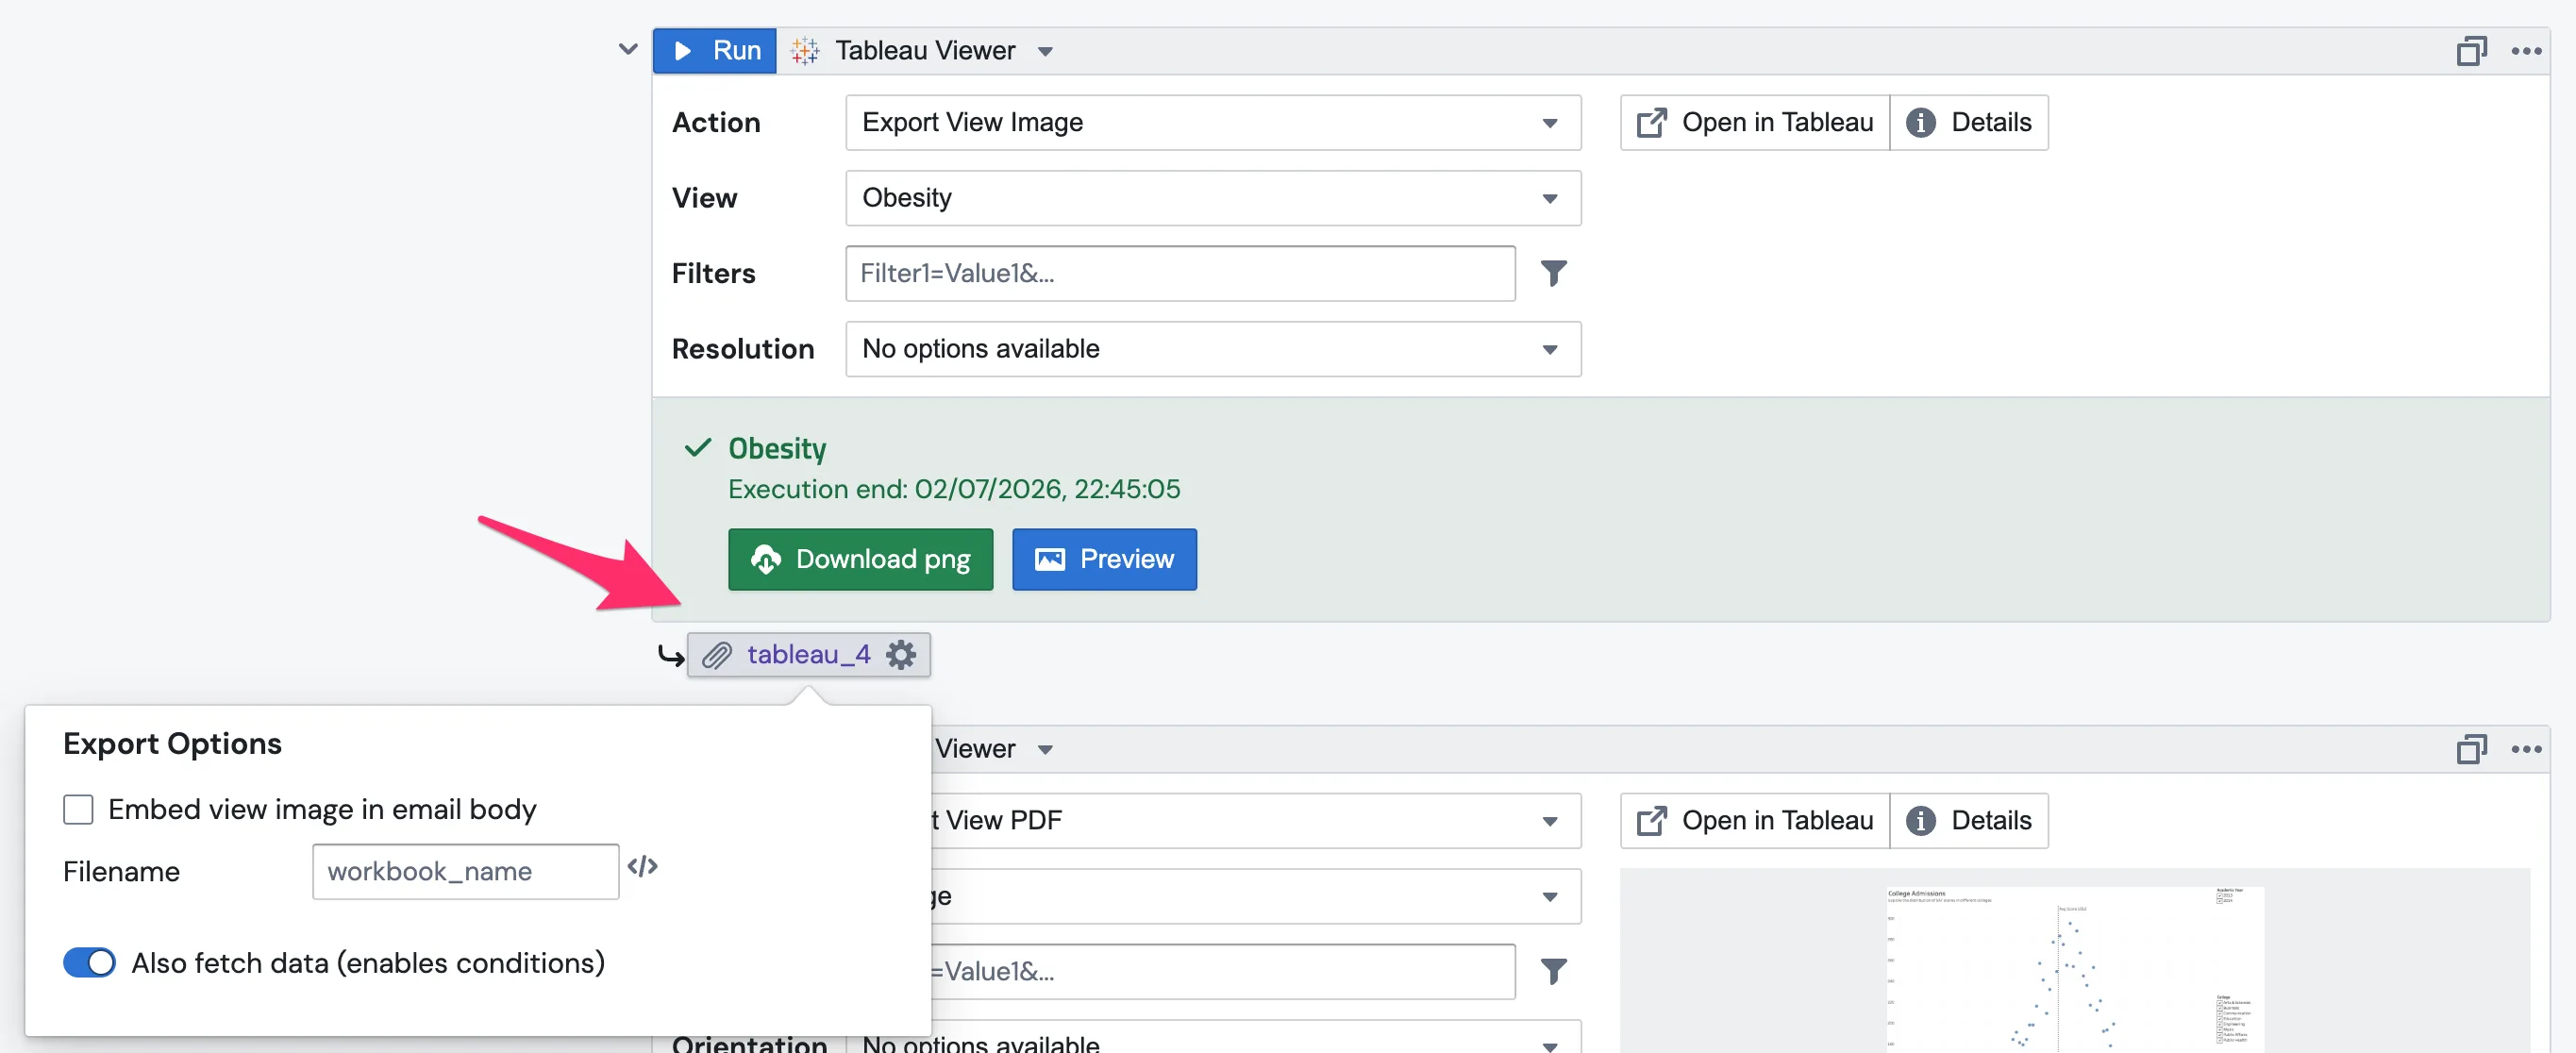Viewport: 2576px width, 1053px height.
Task: Click duplicate icon on second block header
Action: pos(2471,748)
